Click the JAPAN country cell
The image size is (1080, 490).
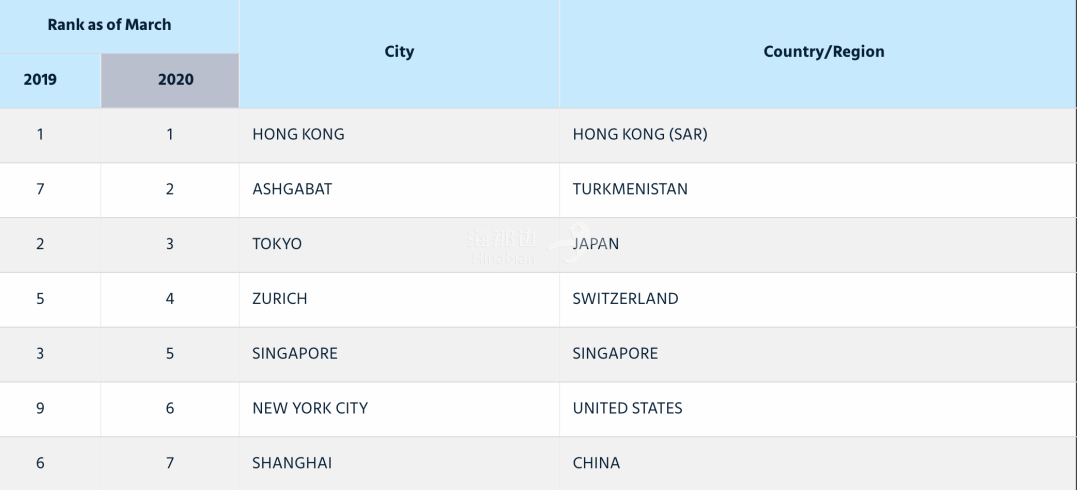click(818, 245)
